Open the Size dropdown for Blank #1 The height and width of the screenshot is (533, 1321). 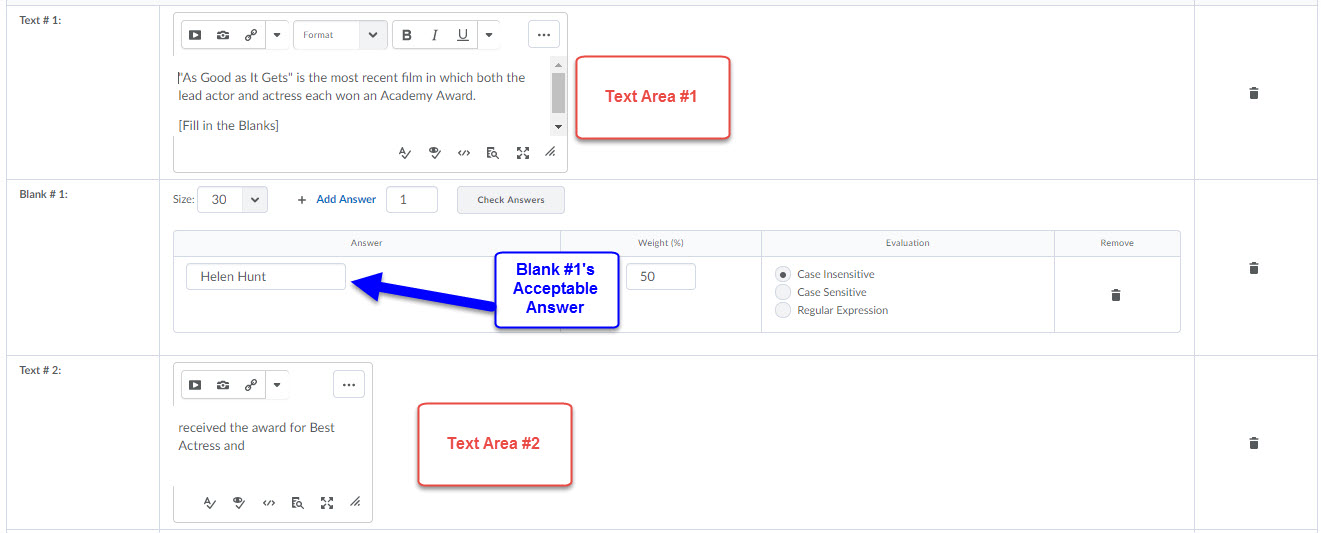coord(233,200)
